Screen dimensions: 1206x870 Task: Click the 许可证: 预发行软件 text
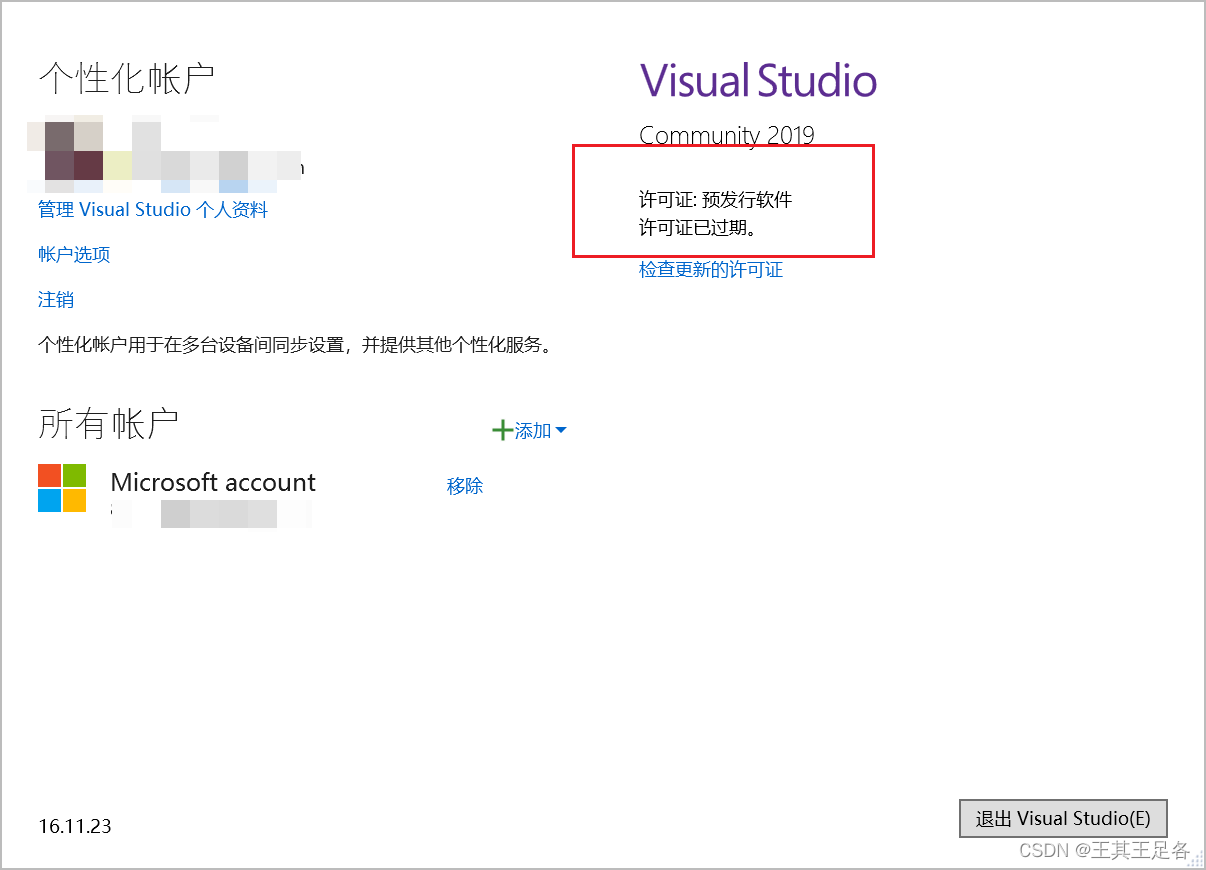coord(715,200)
